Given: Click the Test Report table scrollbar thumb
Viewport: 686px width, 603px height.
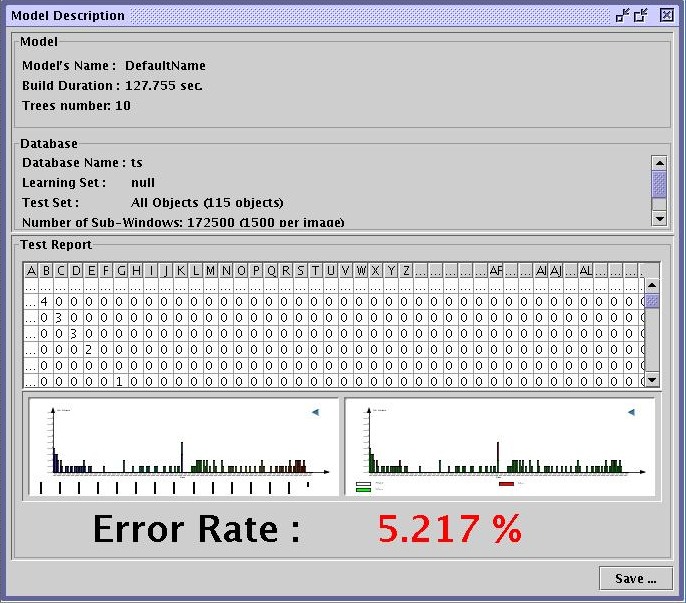Looking at the screenshot, I should (652, 300).
